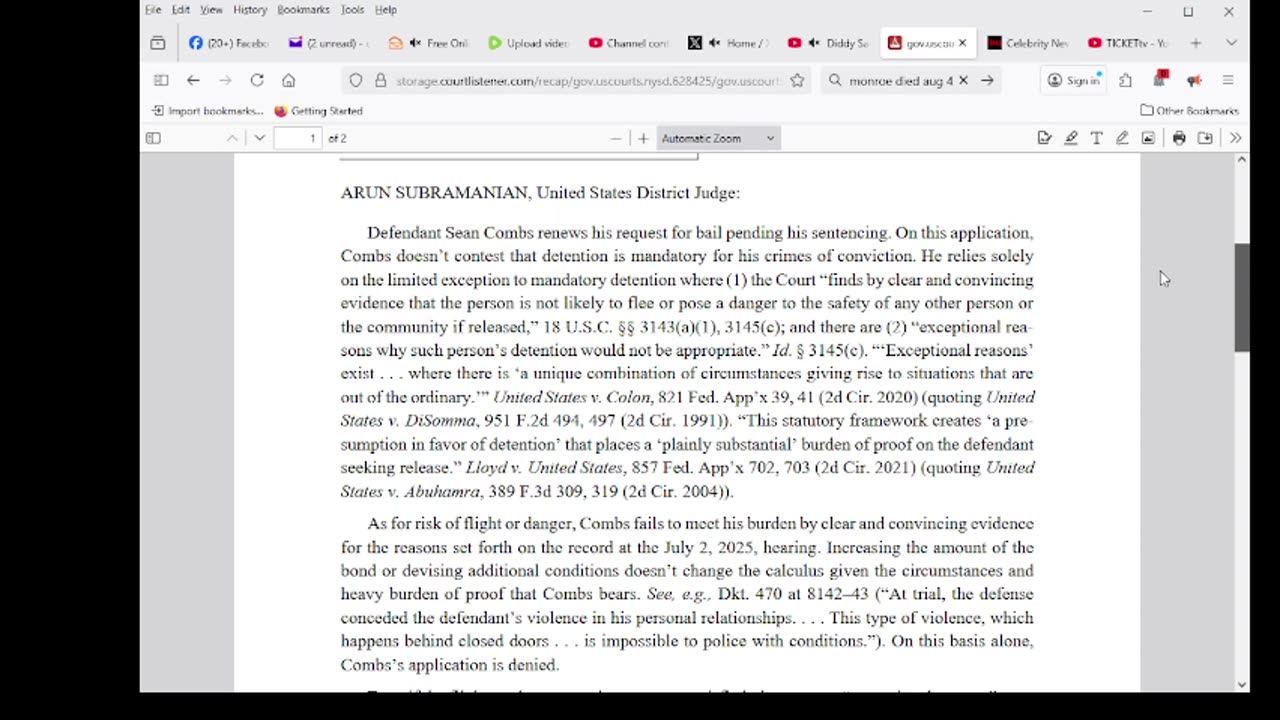Open the extensions puzzle icon

(x=1126, y=80)
